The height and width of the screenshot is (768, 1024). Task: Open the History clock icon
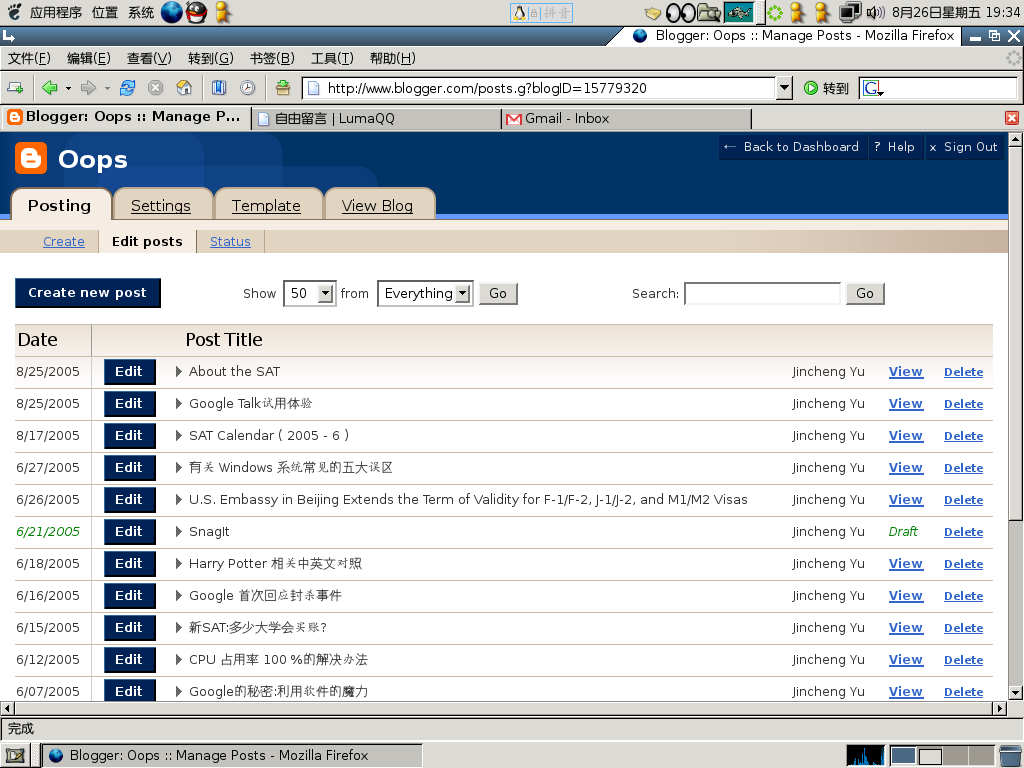[x=248, y=88]
